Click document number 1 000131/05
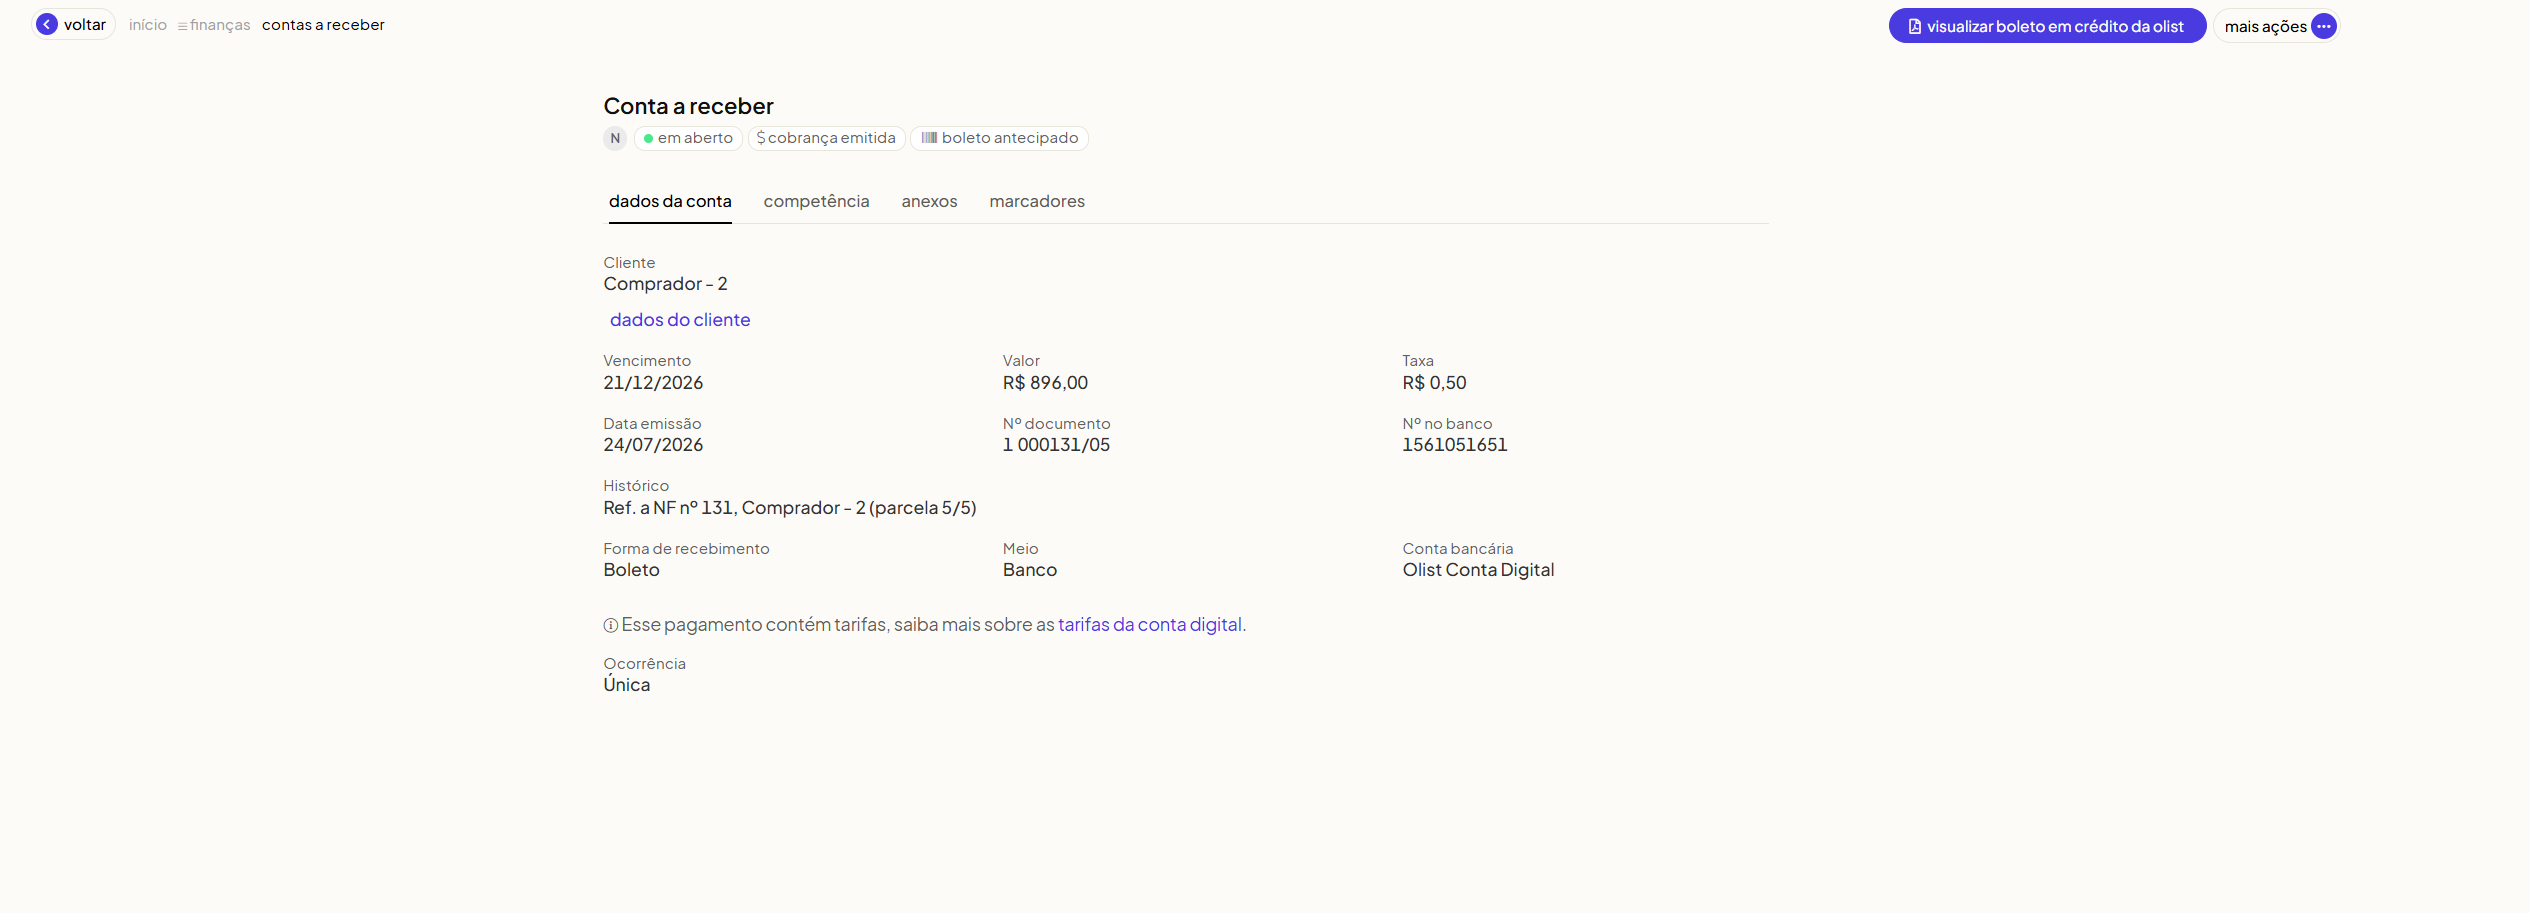Image resolution: width=2530 pixels, height=913 pixels. point(1056,445)
